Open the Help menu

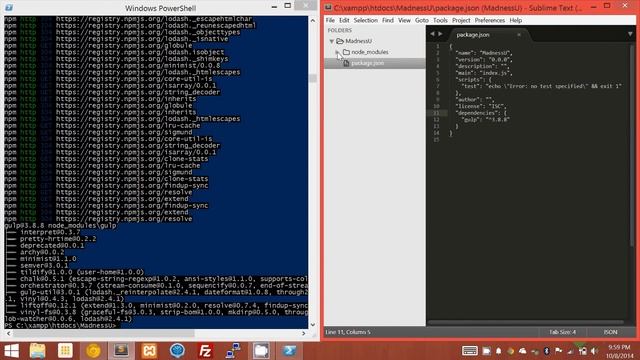pos(516,20)
